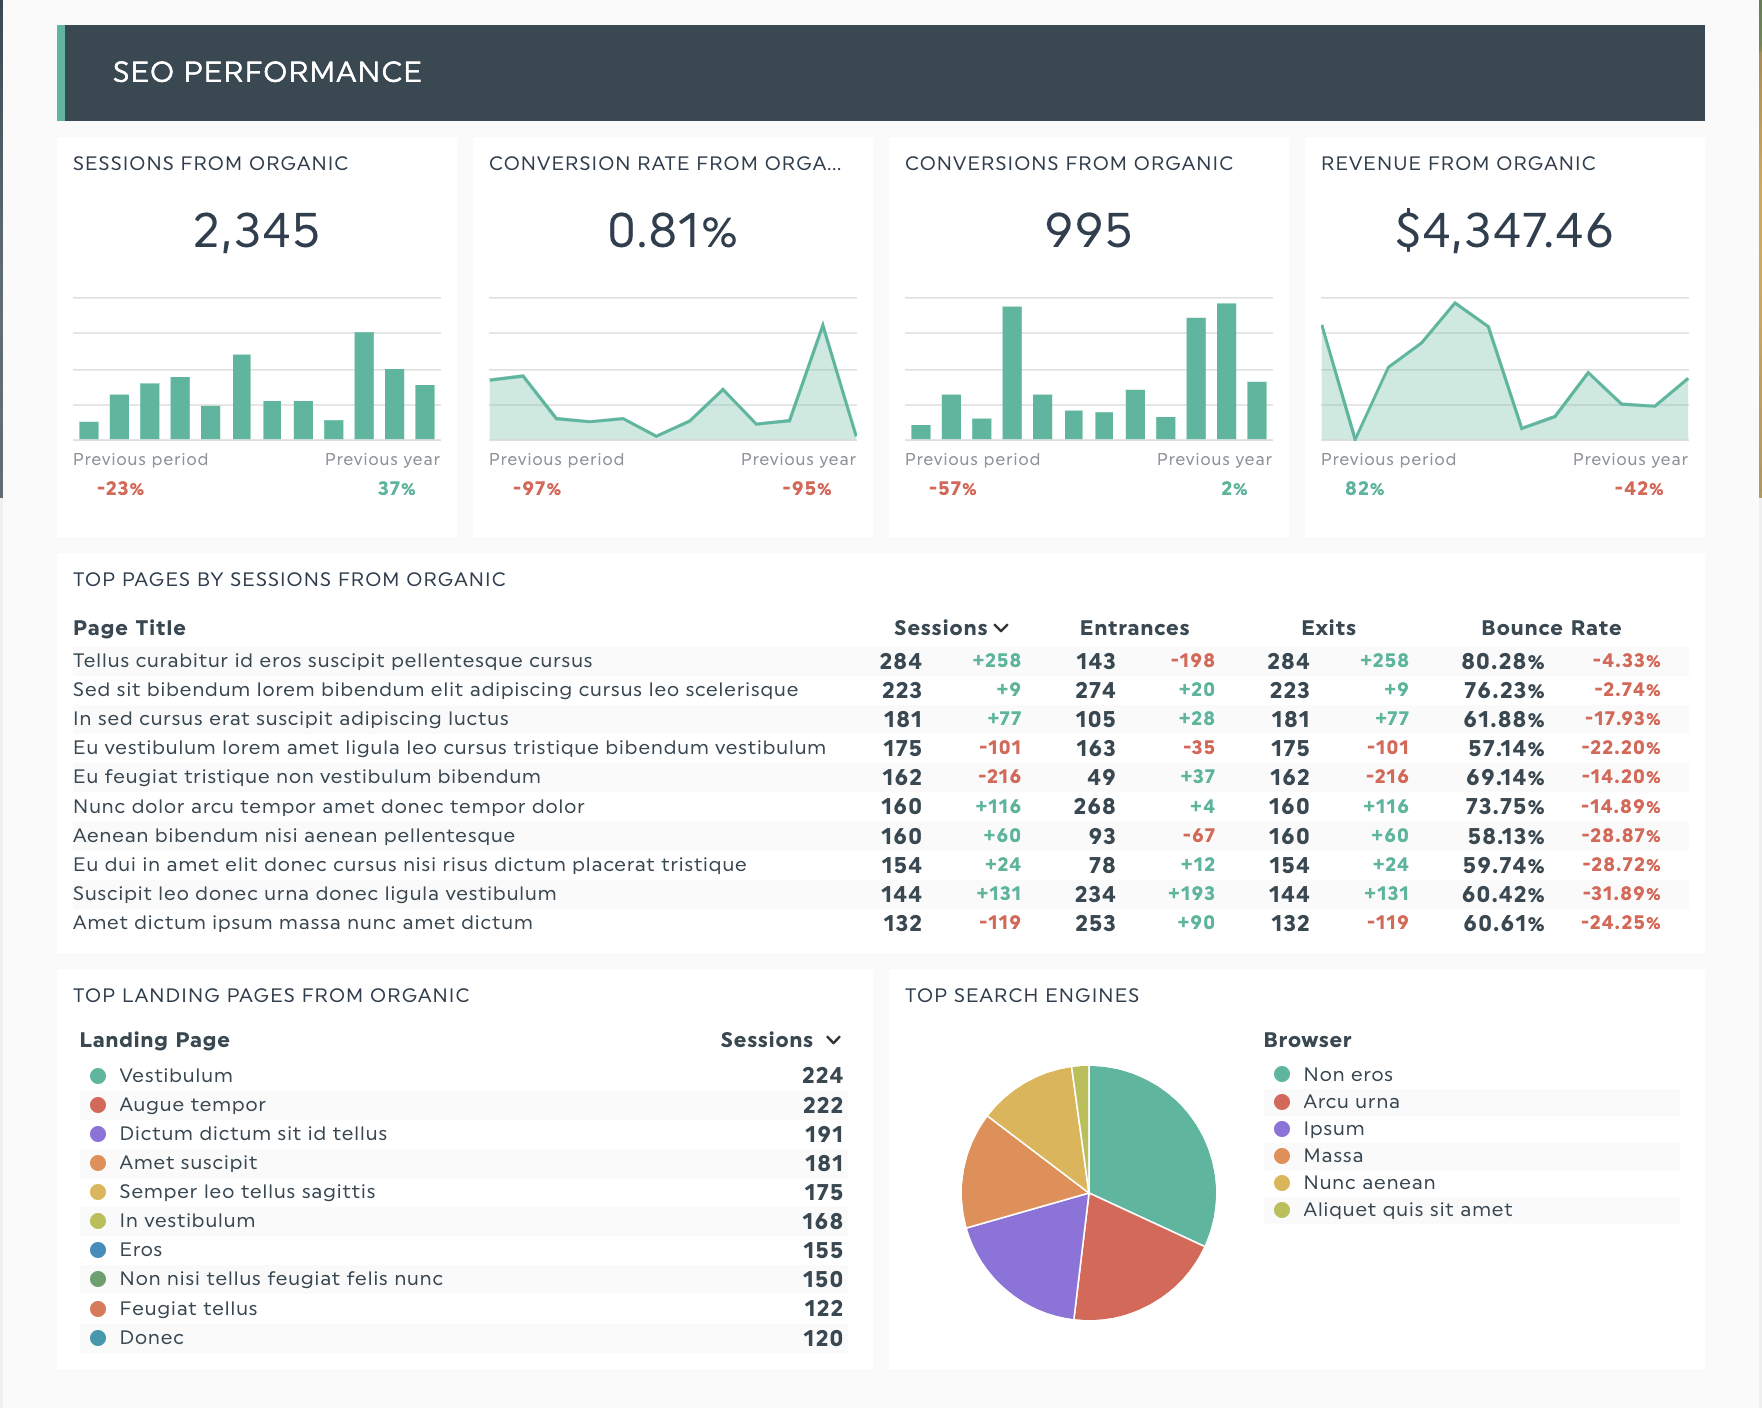Open 'Nunc dolor arcu tempor amet donec' row
Image resolution: width=1762 pixels, height=1408 pixels.
(881, 807)
